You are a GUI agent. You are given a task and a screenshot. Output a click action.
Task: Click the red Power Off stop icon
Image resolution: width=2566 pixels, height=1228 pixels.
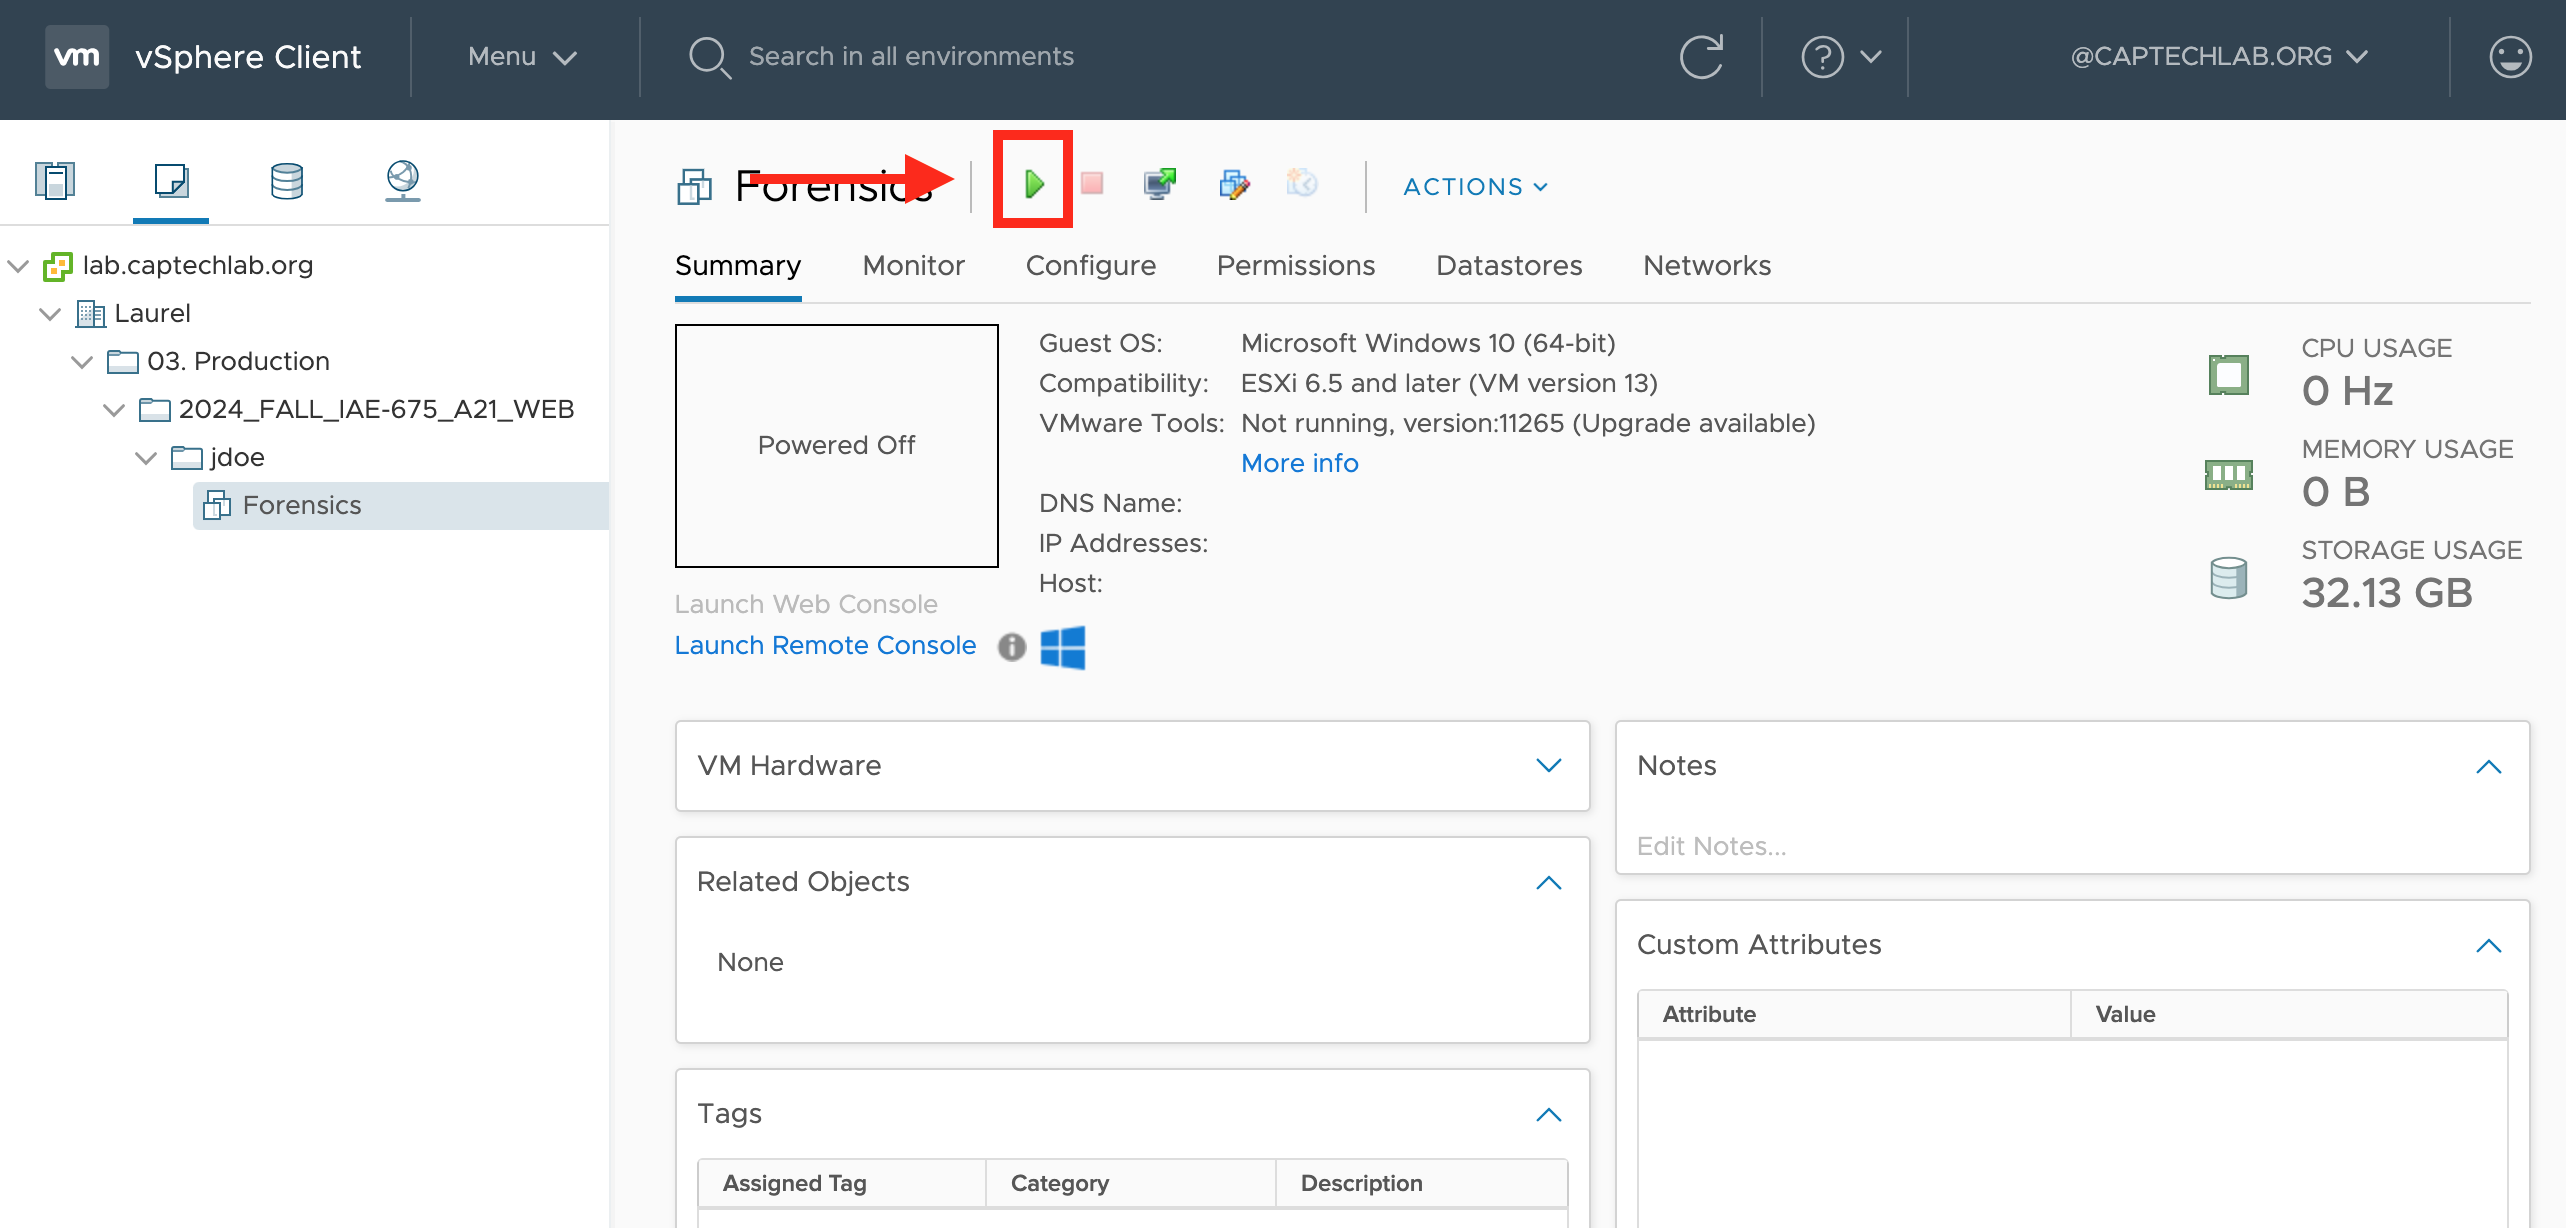[1091, 183]
